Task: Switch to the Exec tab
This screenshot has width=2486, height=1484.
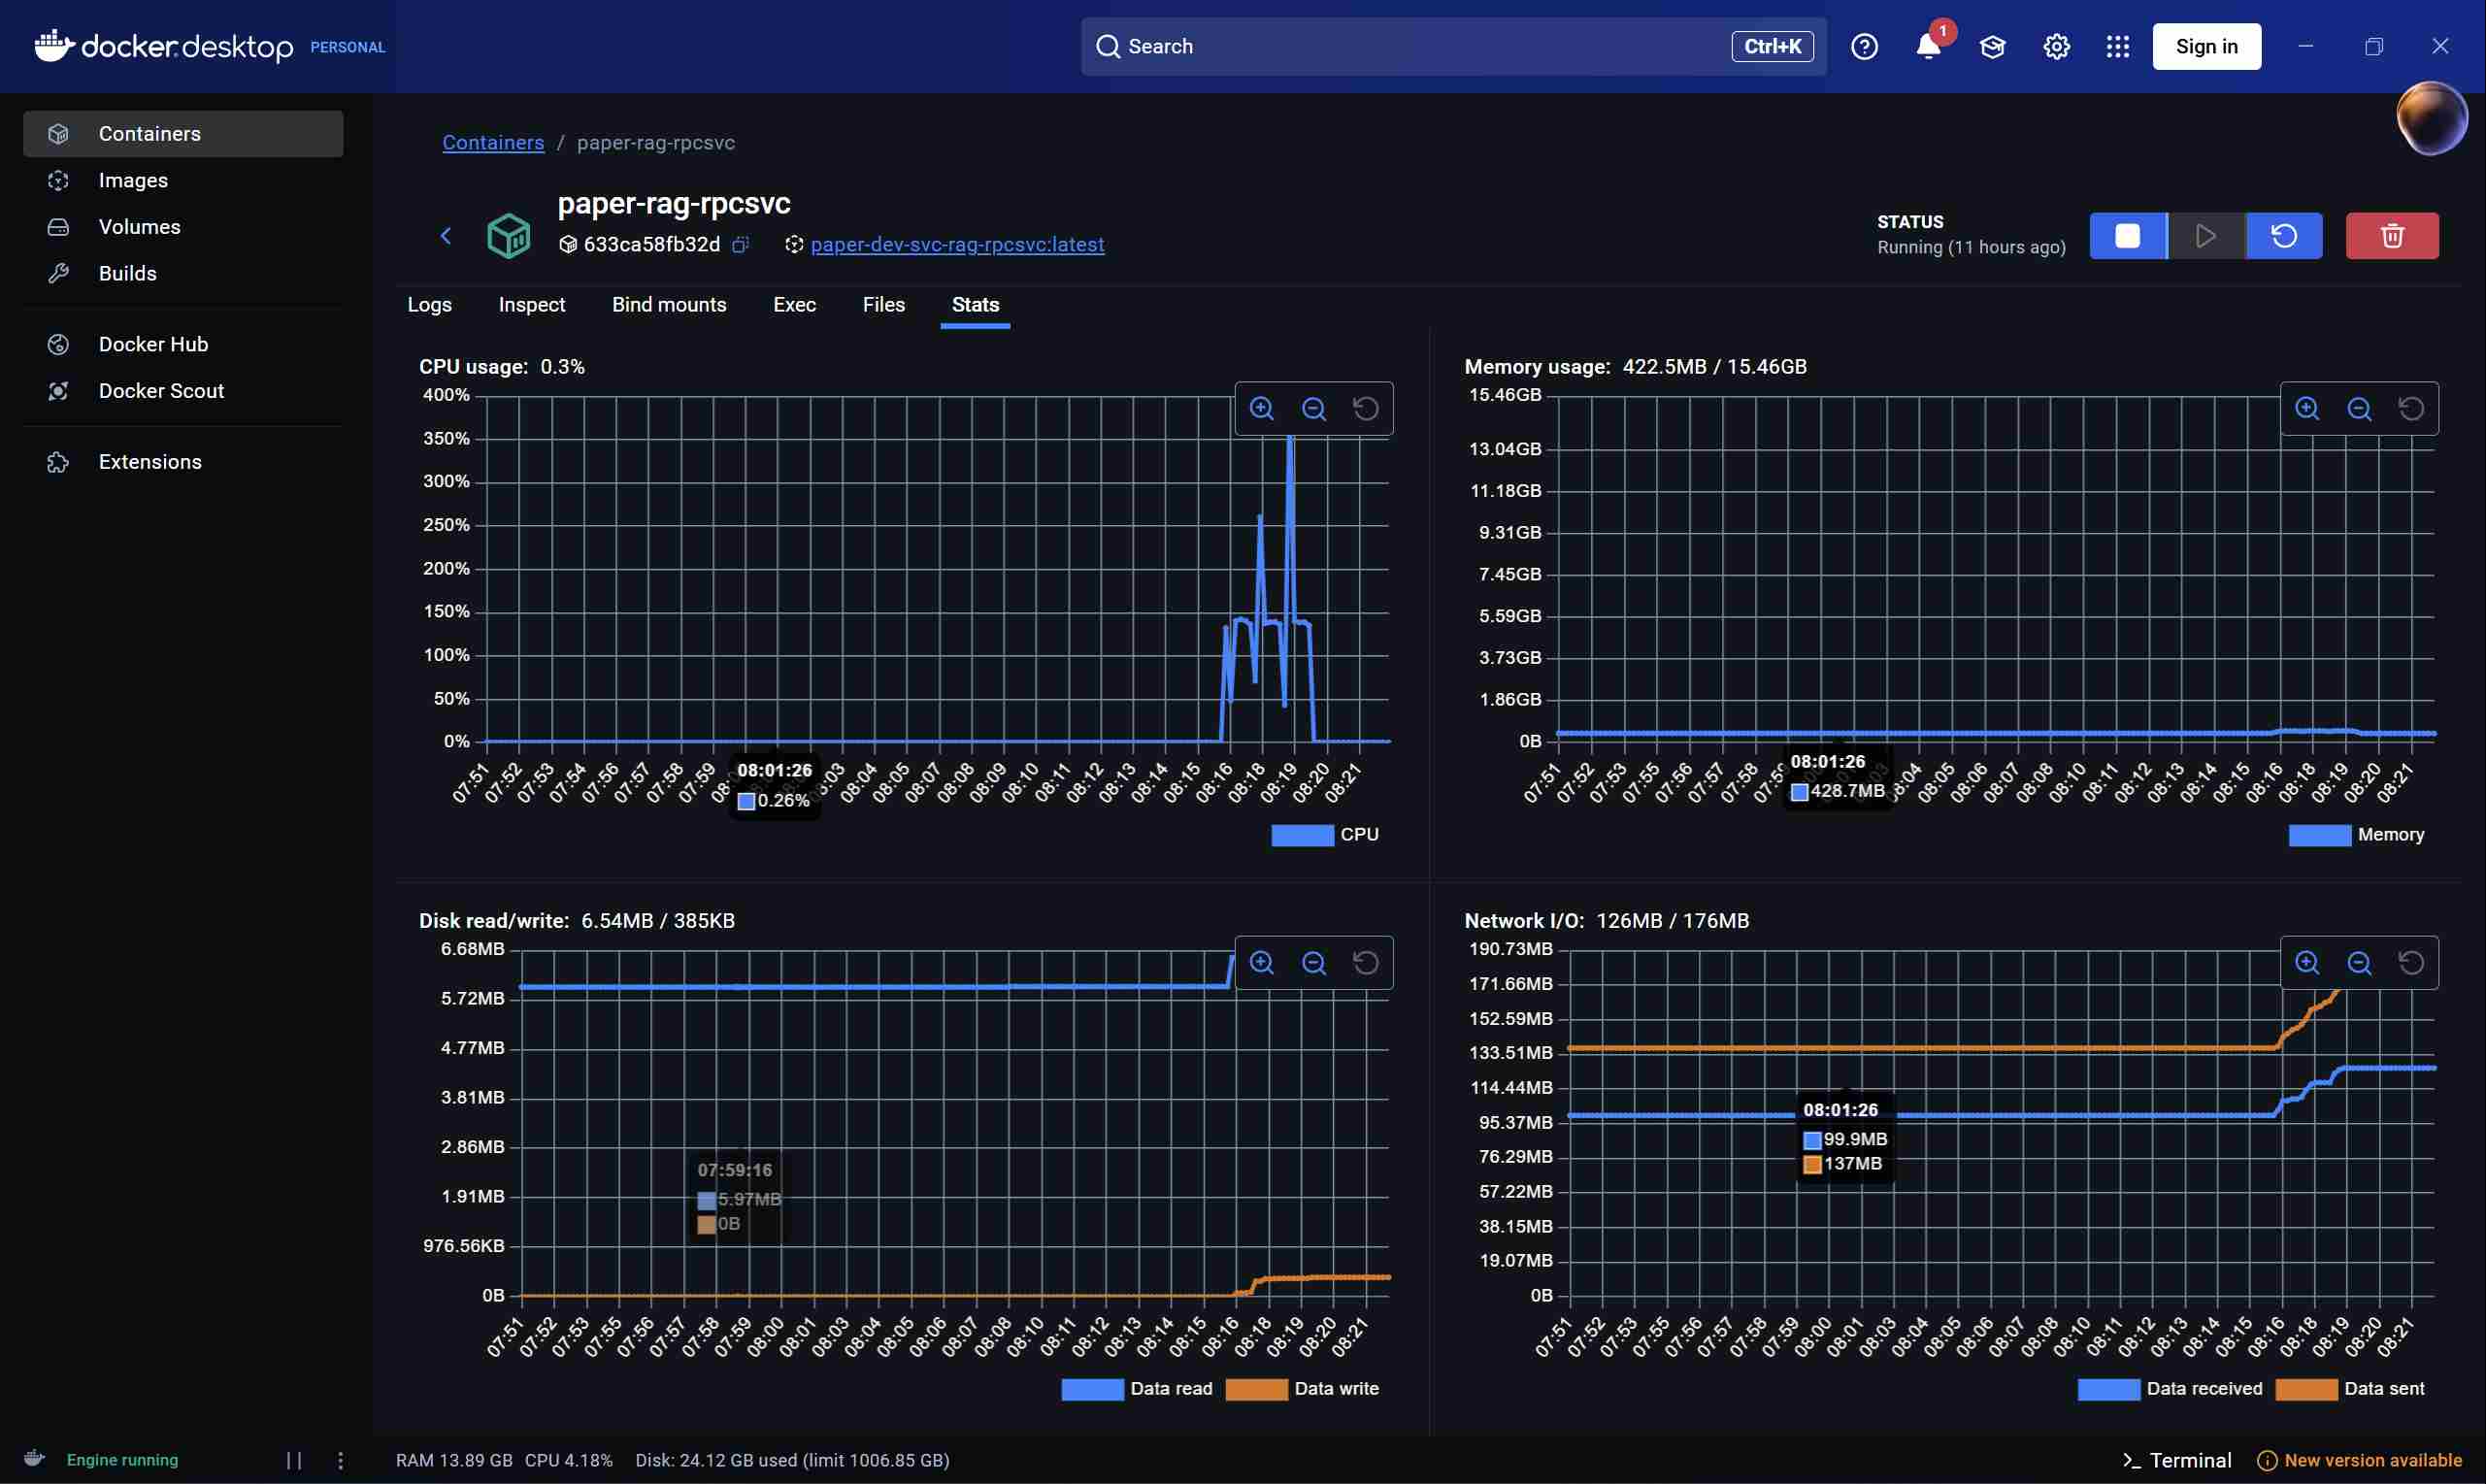Action: [x=795, y=305]
